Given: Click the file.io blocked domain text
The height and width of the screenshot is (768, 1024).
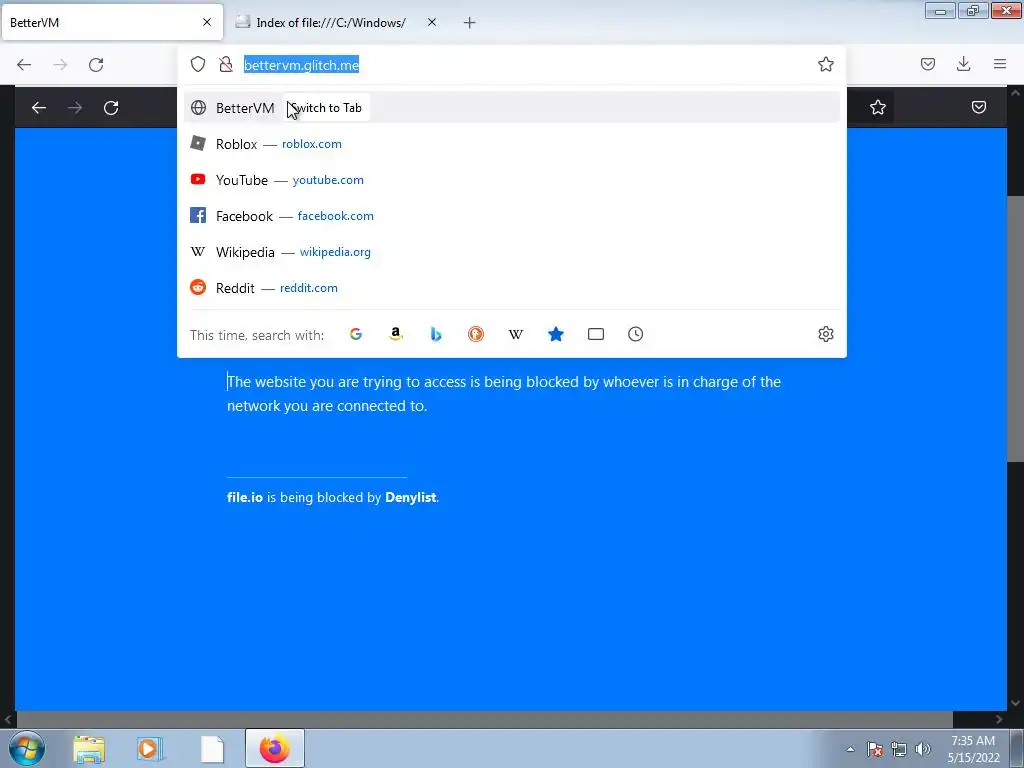Looking at the screenshot, I should (245, 497).
